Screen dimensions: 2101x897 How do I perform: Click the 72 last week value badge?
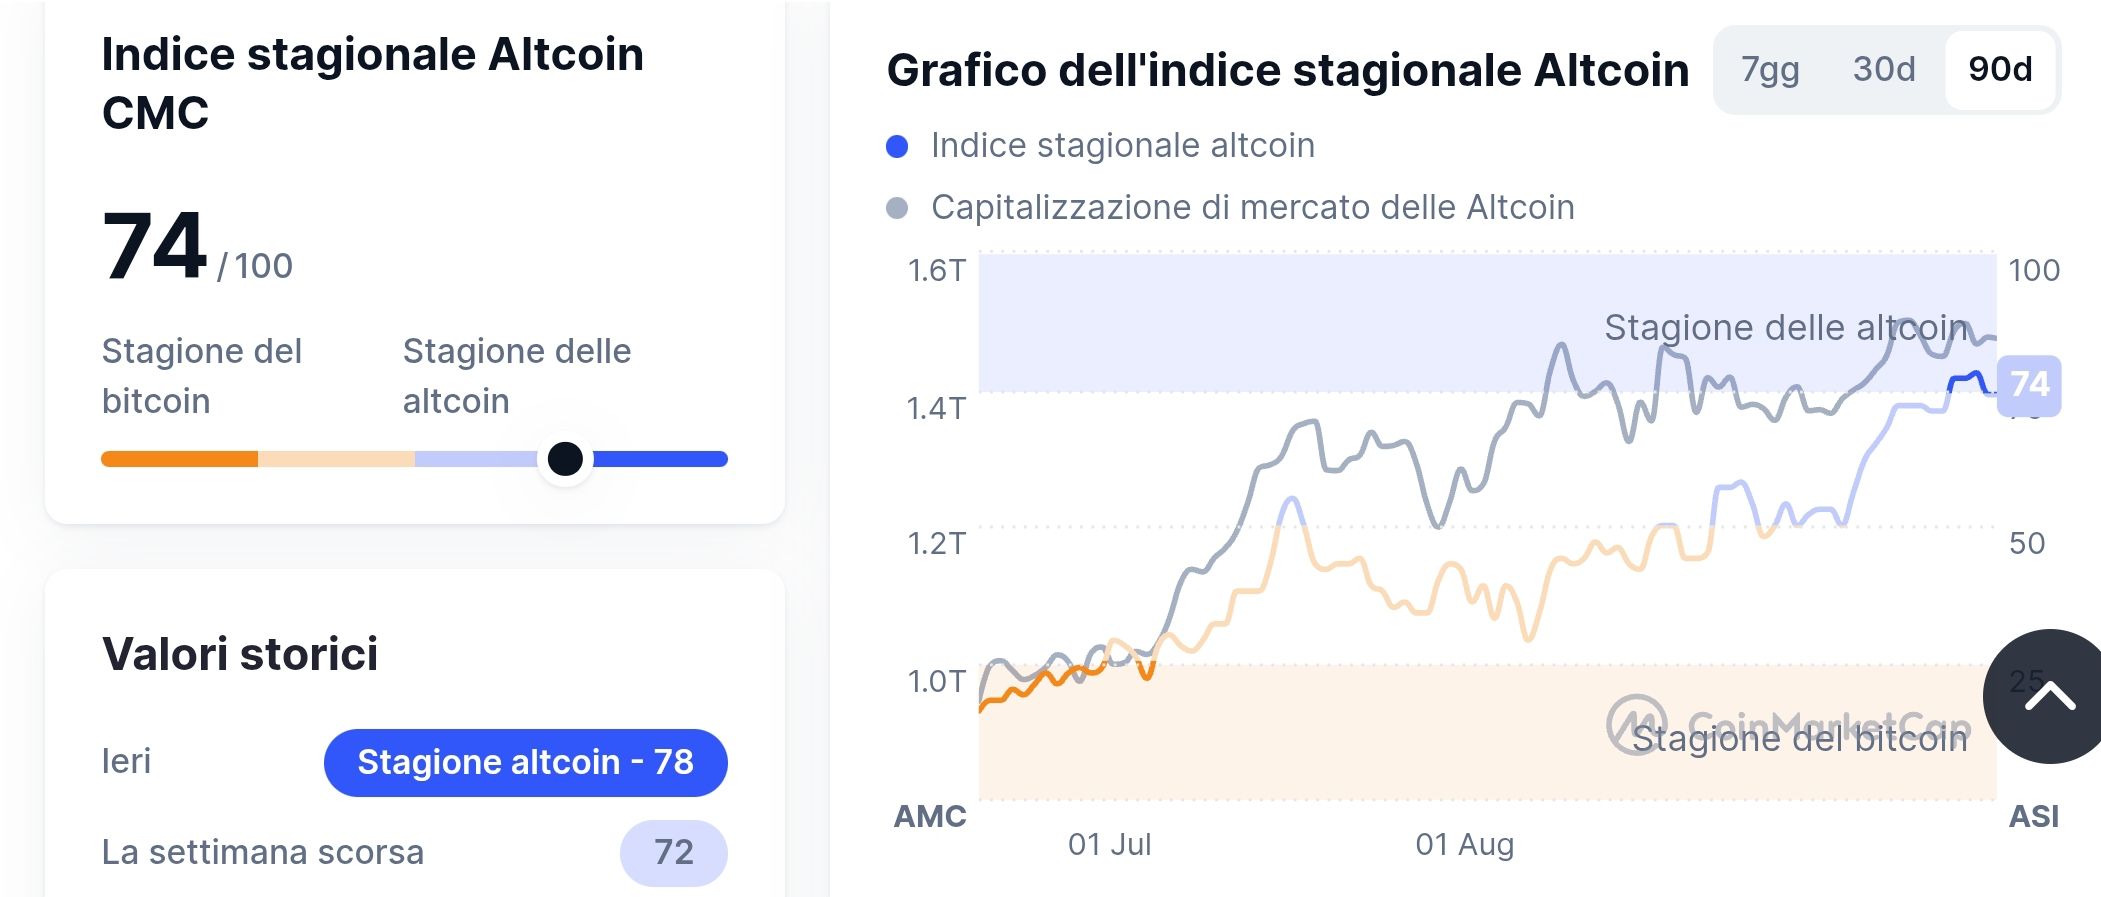coord(673,852)
